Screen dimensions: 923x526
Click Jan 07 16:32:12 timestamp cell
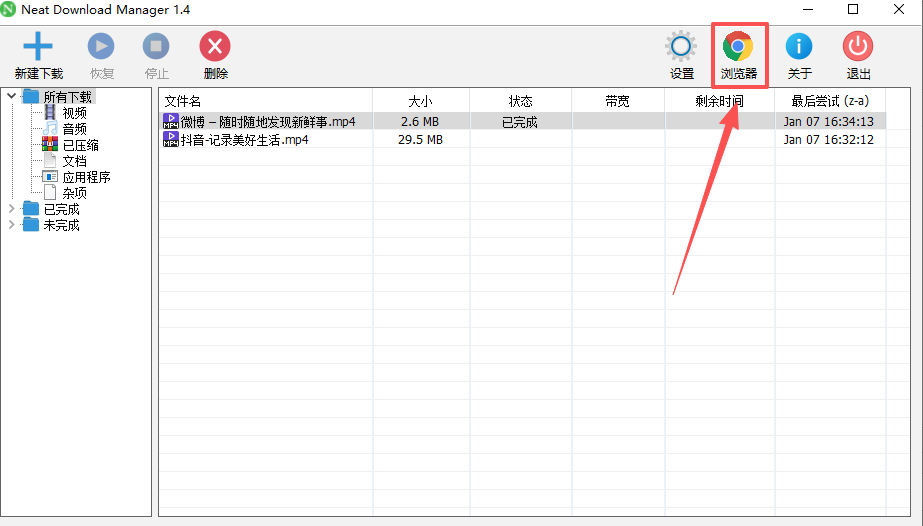point(828,140)
